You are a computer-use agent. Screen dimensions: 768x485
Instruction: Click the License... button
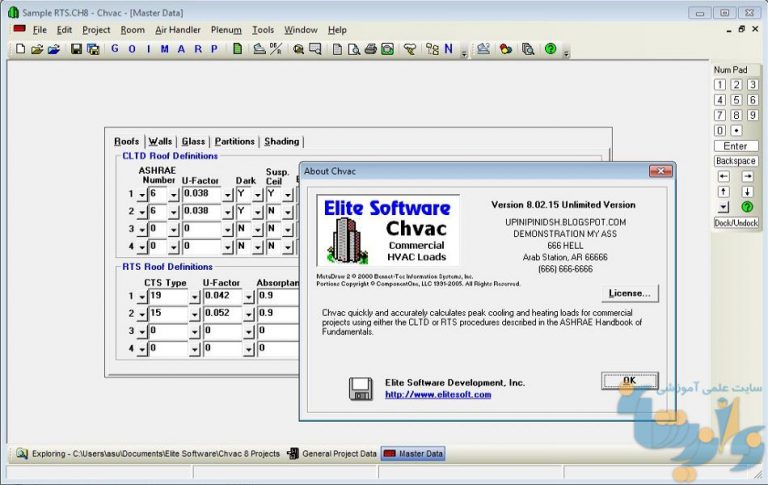tap(630, 293)
